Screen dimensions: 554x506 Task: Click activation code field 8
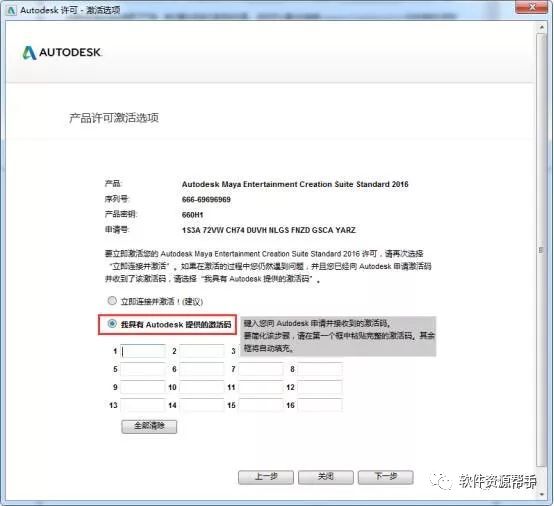pyautogui.click(x=320, y=369)
